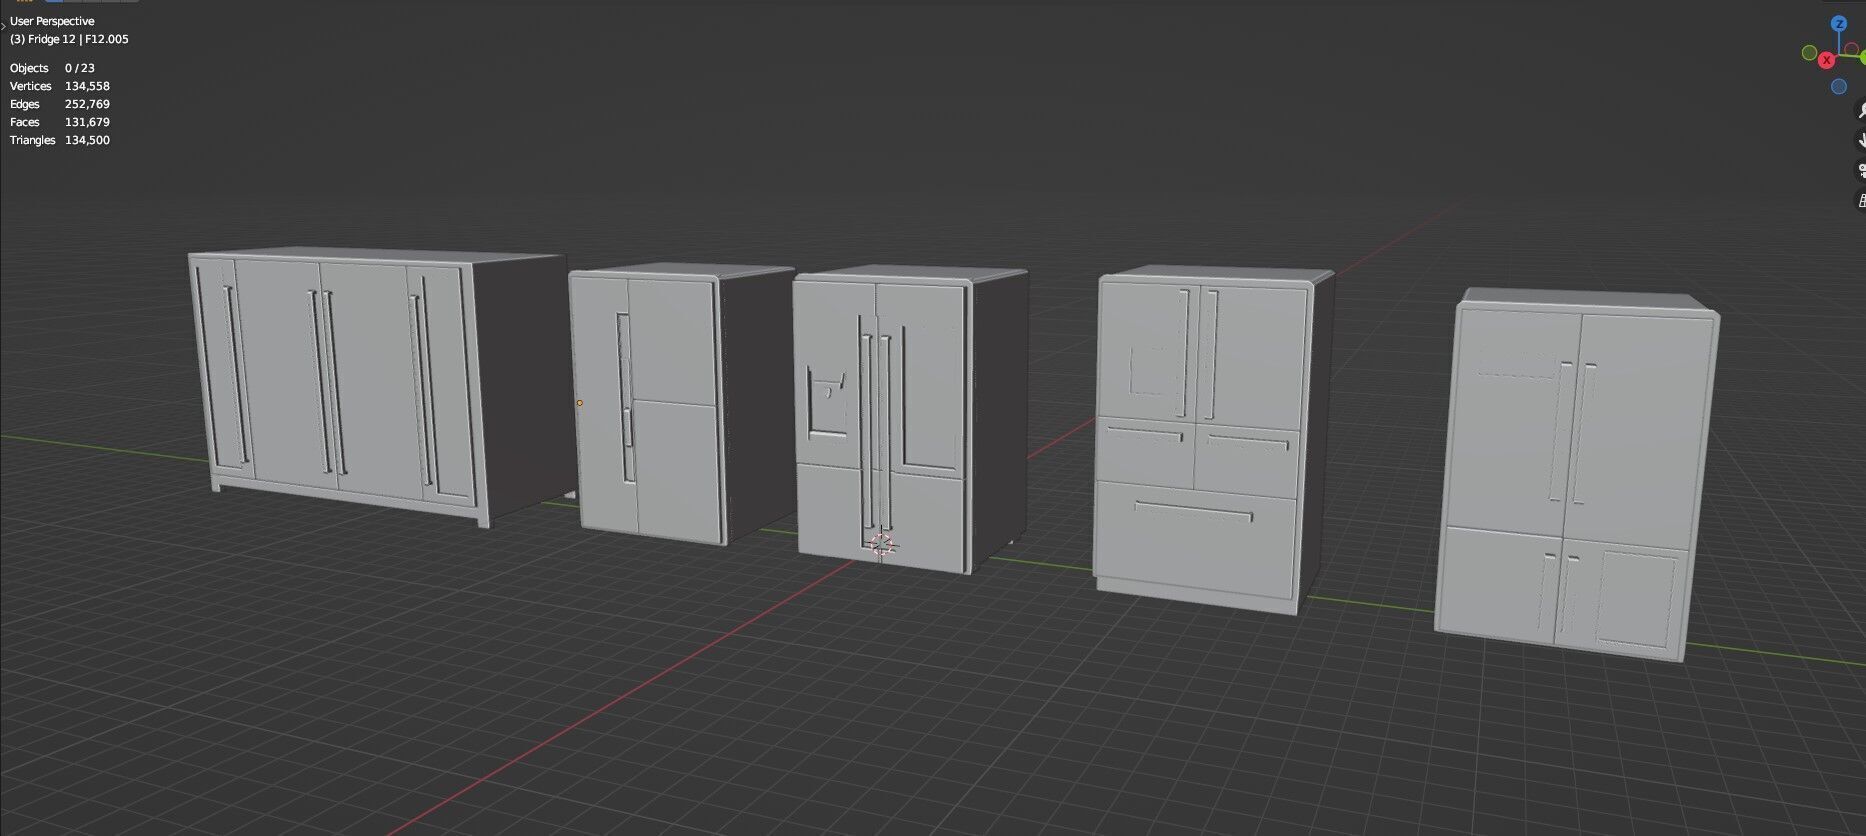This screenshot has height=836, width=1866.
Task: Click the Objects '0 / 23' statistic
Action: pos(80,68)
